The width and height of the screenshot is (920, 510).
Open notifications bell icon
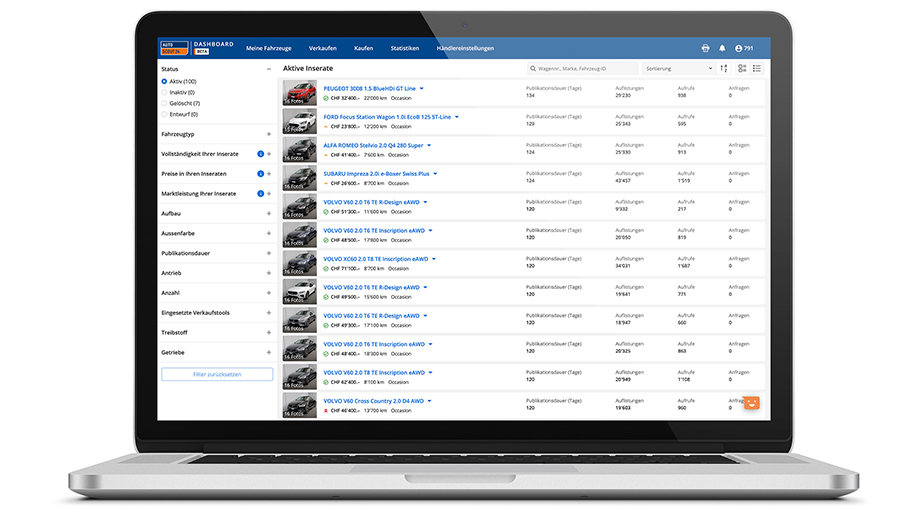tap(722, 48)
